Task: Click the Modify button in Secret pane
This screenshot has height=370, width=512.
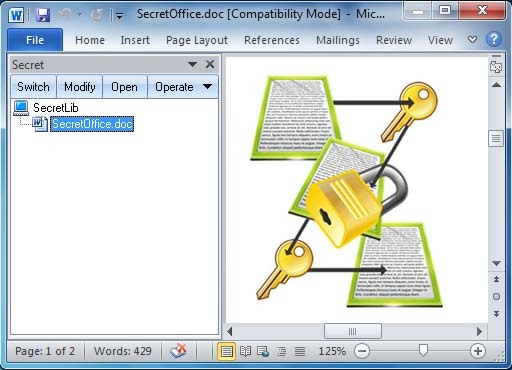Action: pos(80,87)
